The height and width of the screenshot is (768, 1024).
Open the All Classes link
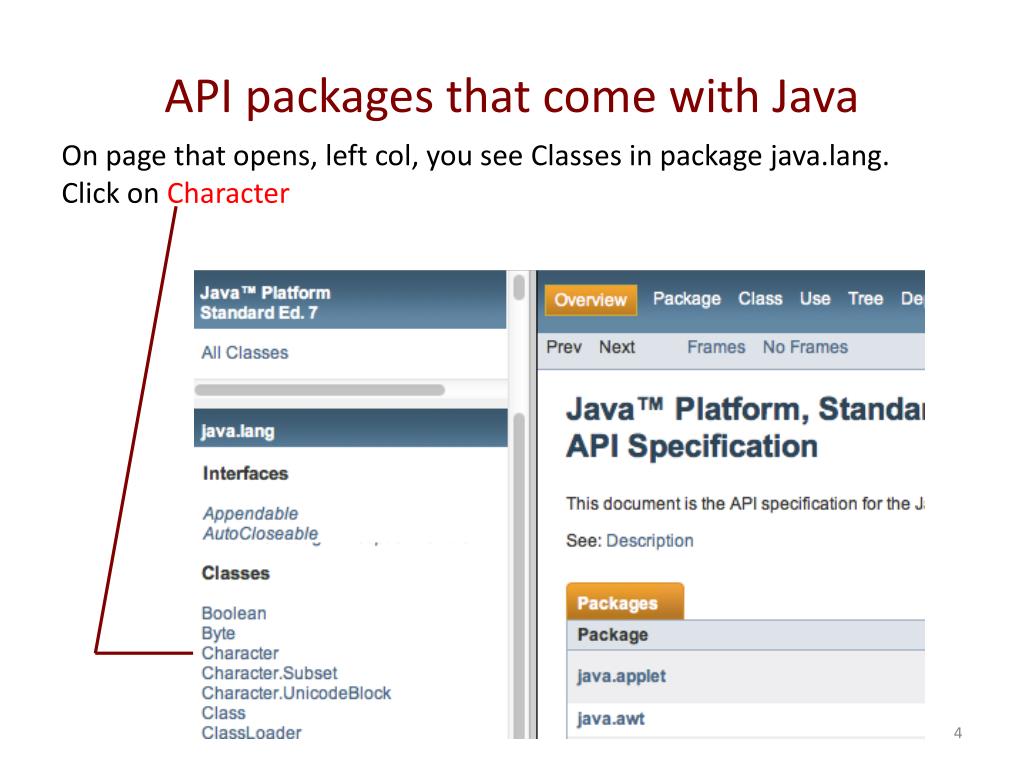[245, 353]
